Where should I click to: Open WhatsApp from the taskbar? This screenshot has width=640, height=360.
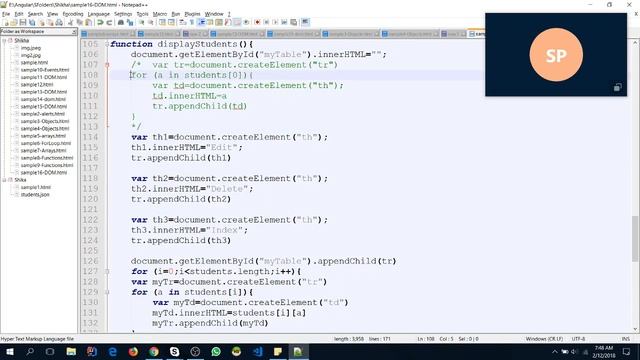coord(216,351)
